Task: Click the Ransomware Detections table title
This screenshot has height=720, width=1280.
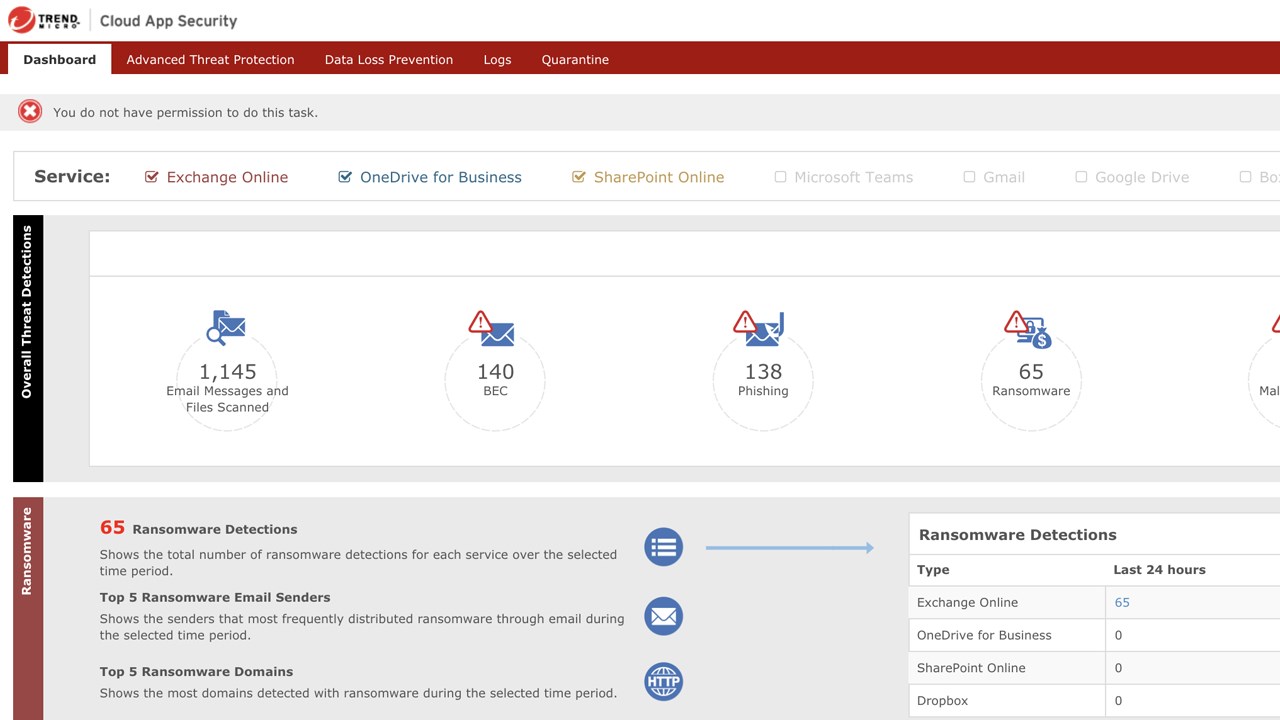Action: (1017, 534)
